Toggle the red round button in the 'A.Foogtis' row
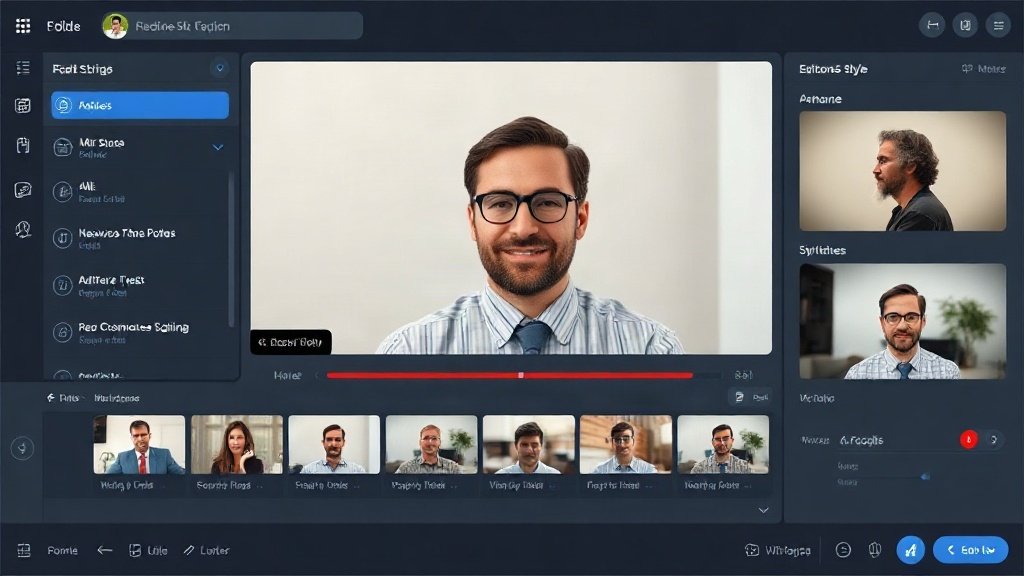The width and height of the screenshot is (1024, 576). 968,440
